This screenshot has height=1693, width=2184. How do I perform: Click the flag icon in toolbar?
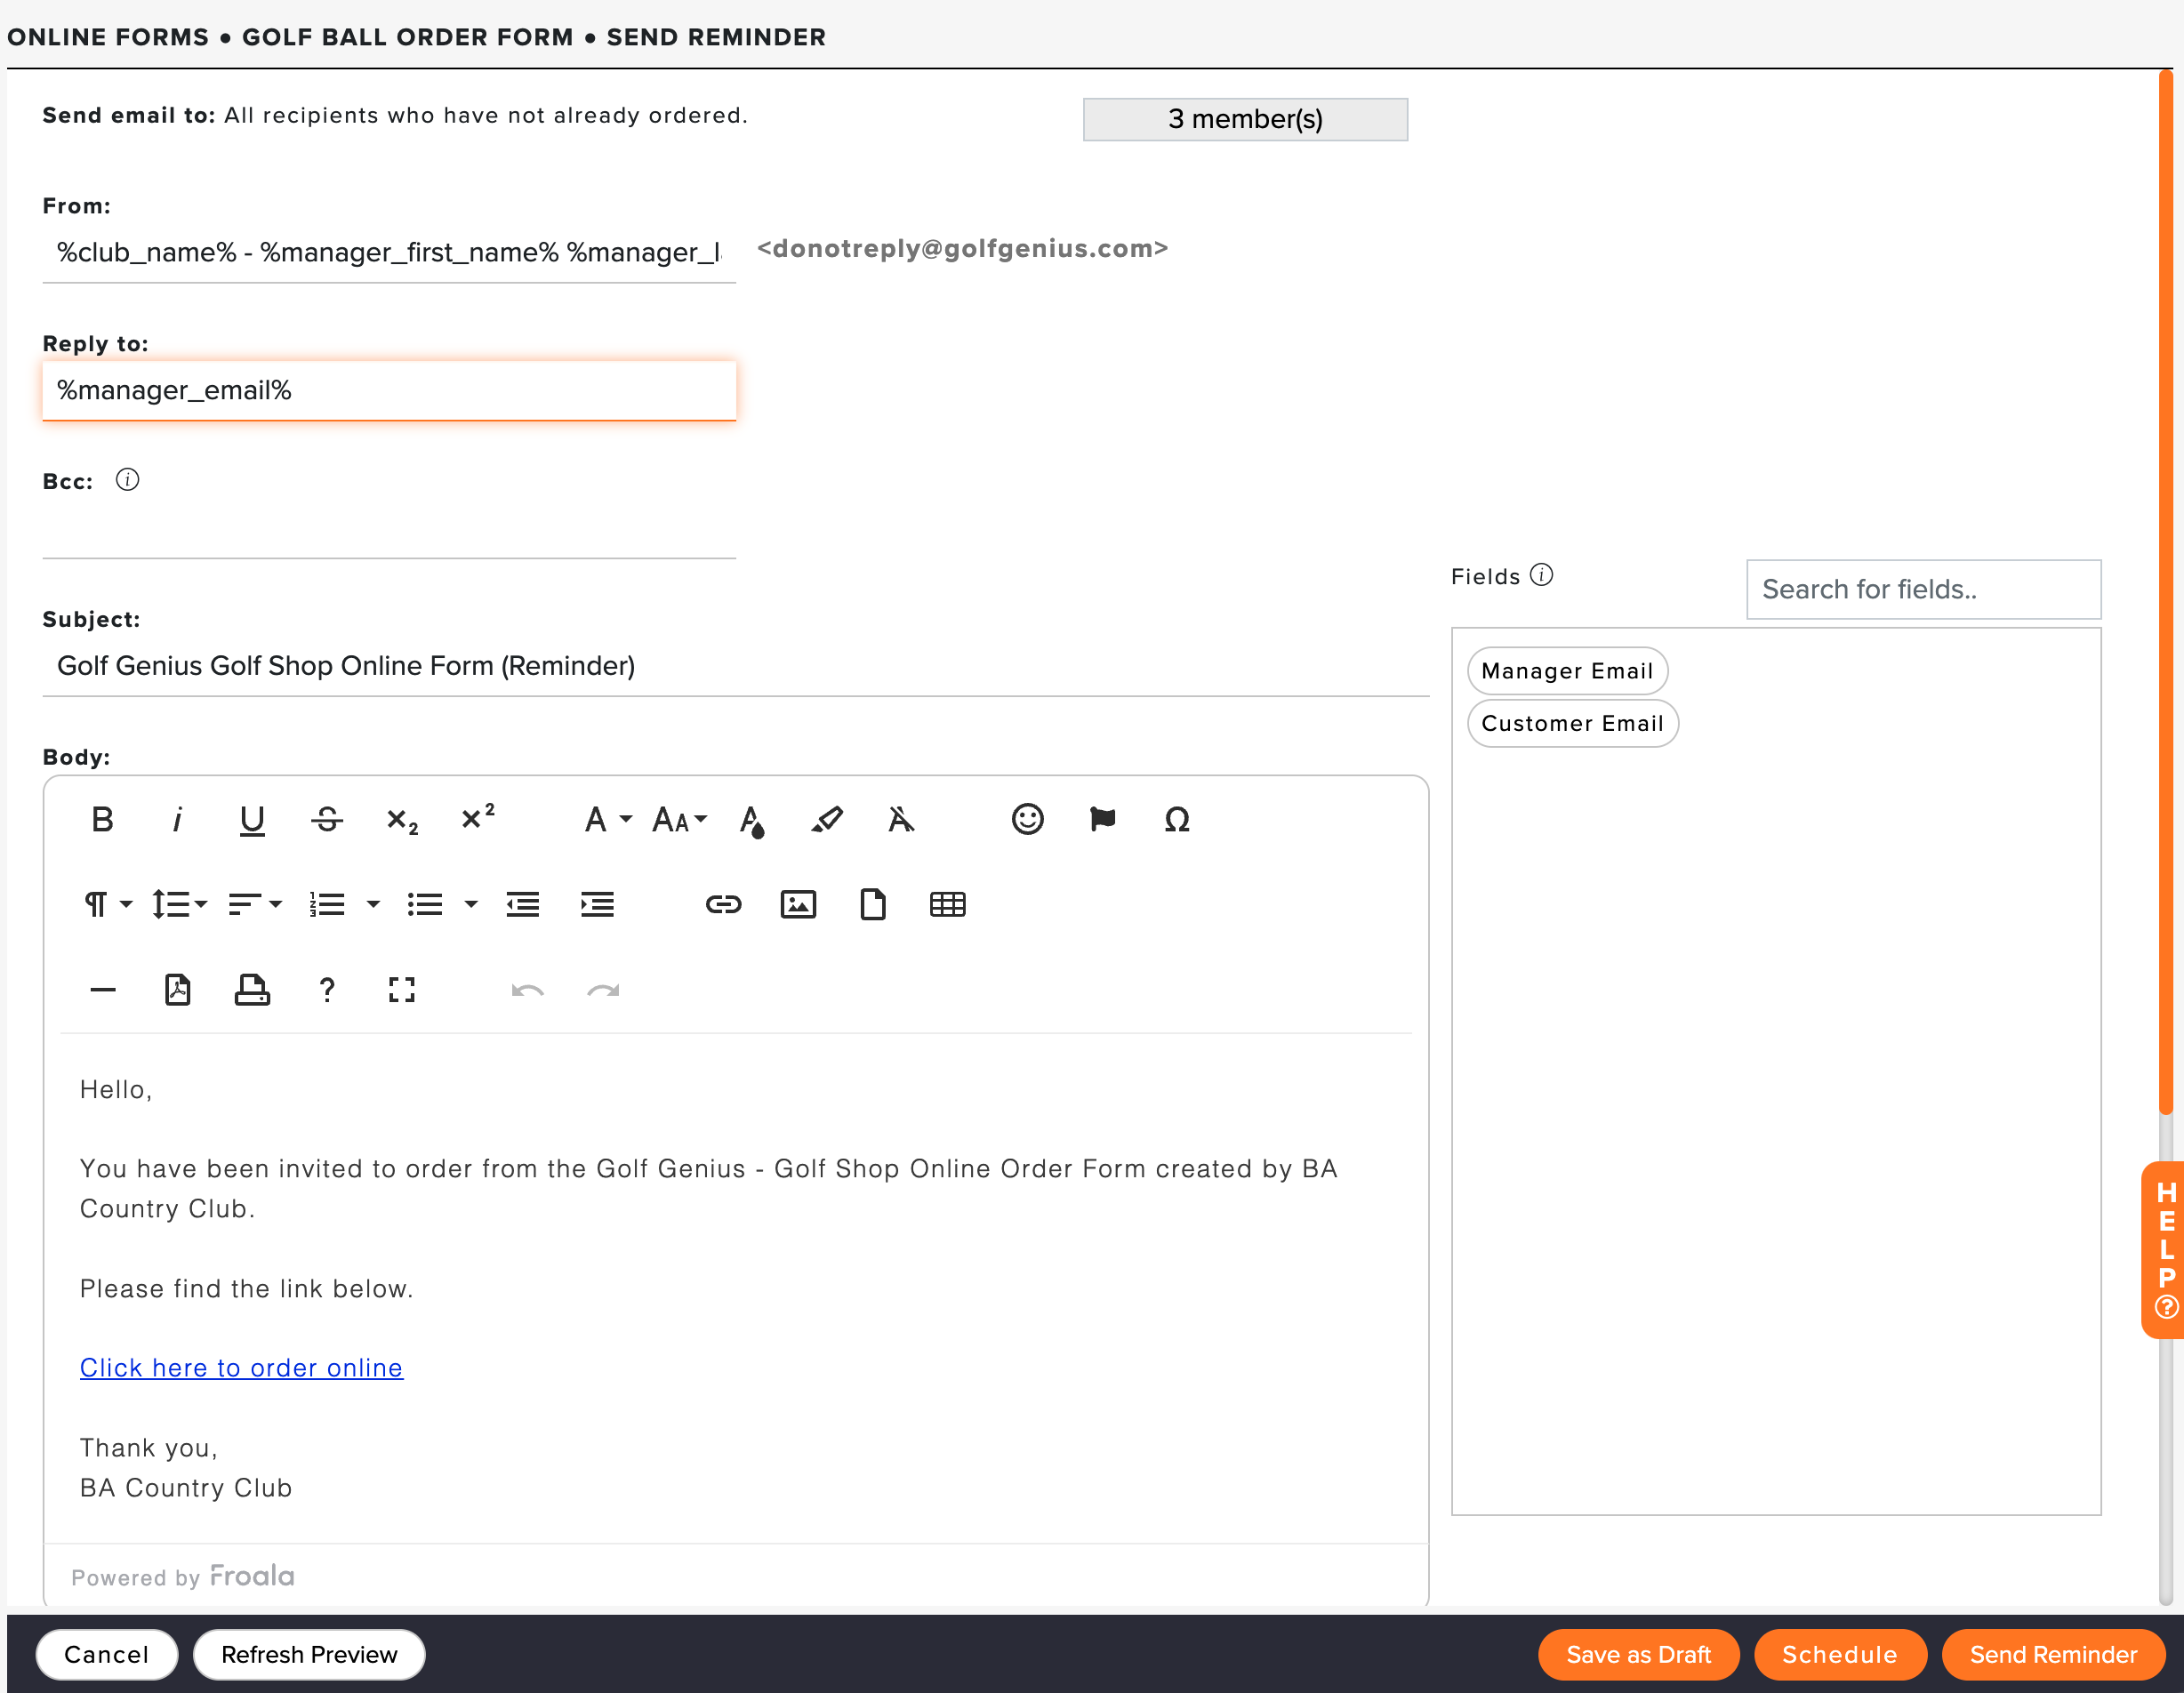1102,820
